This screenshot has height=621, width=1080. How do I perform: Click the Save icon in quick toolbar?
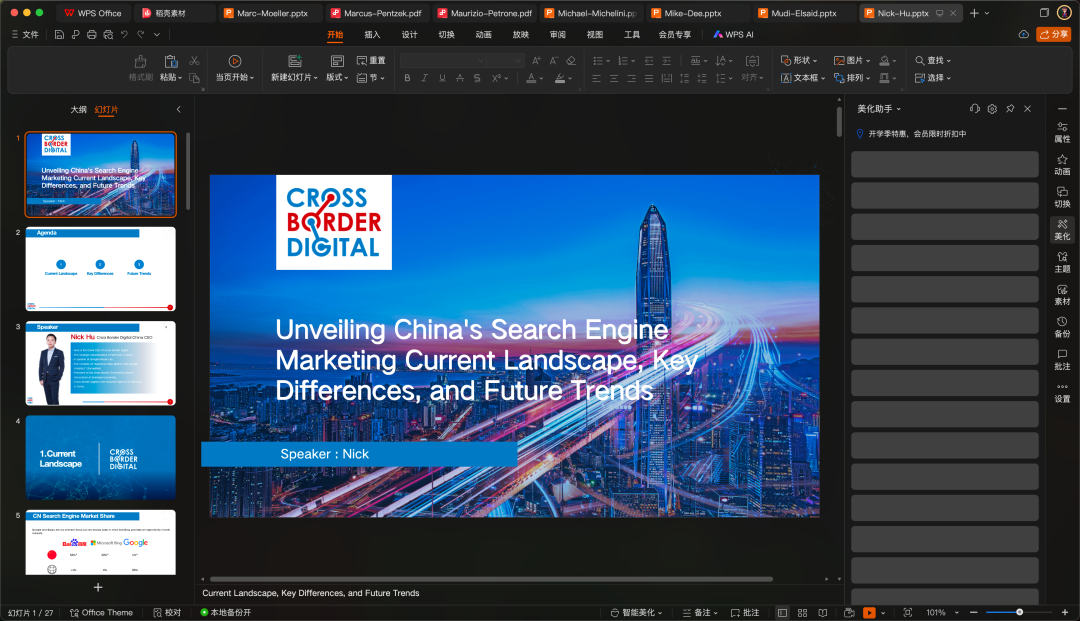tap(59, 34)
